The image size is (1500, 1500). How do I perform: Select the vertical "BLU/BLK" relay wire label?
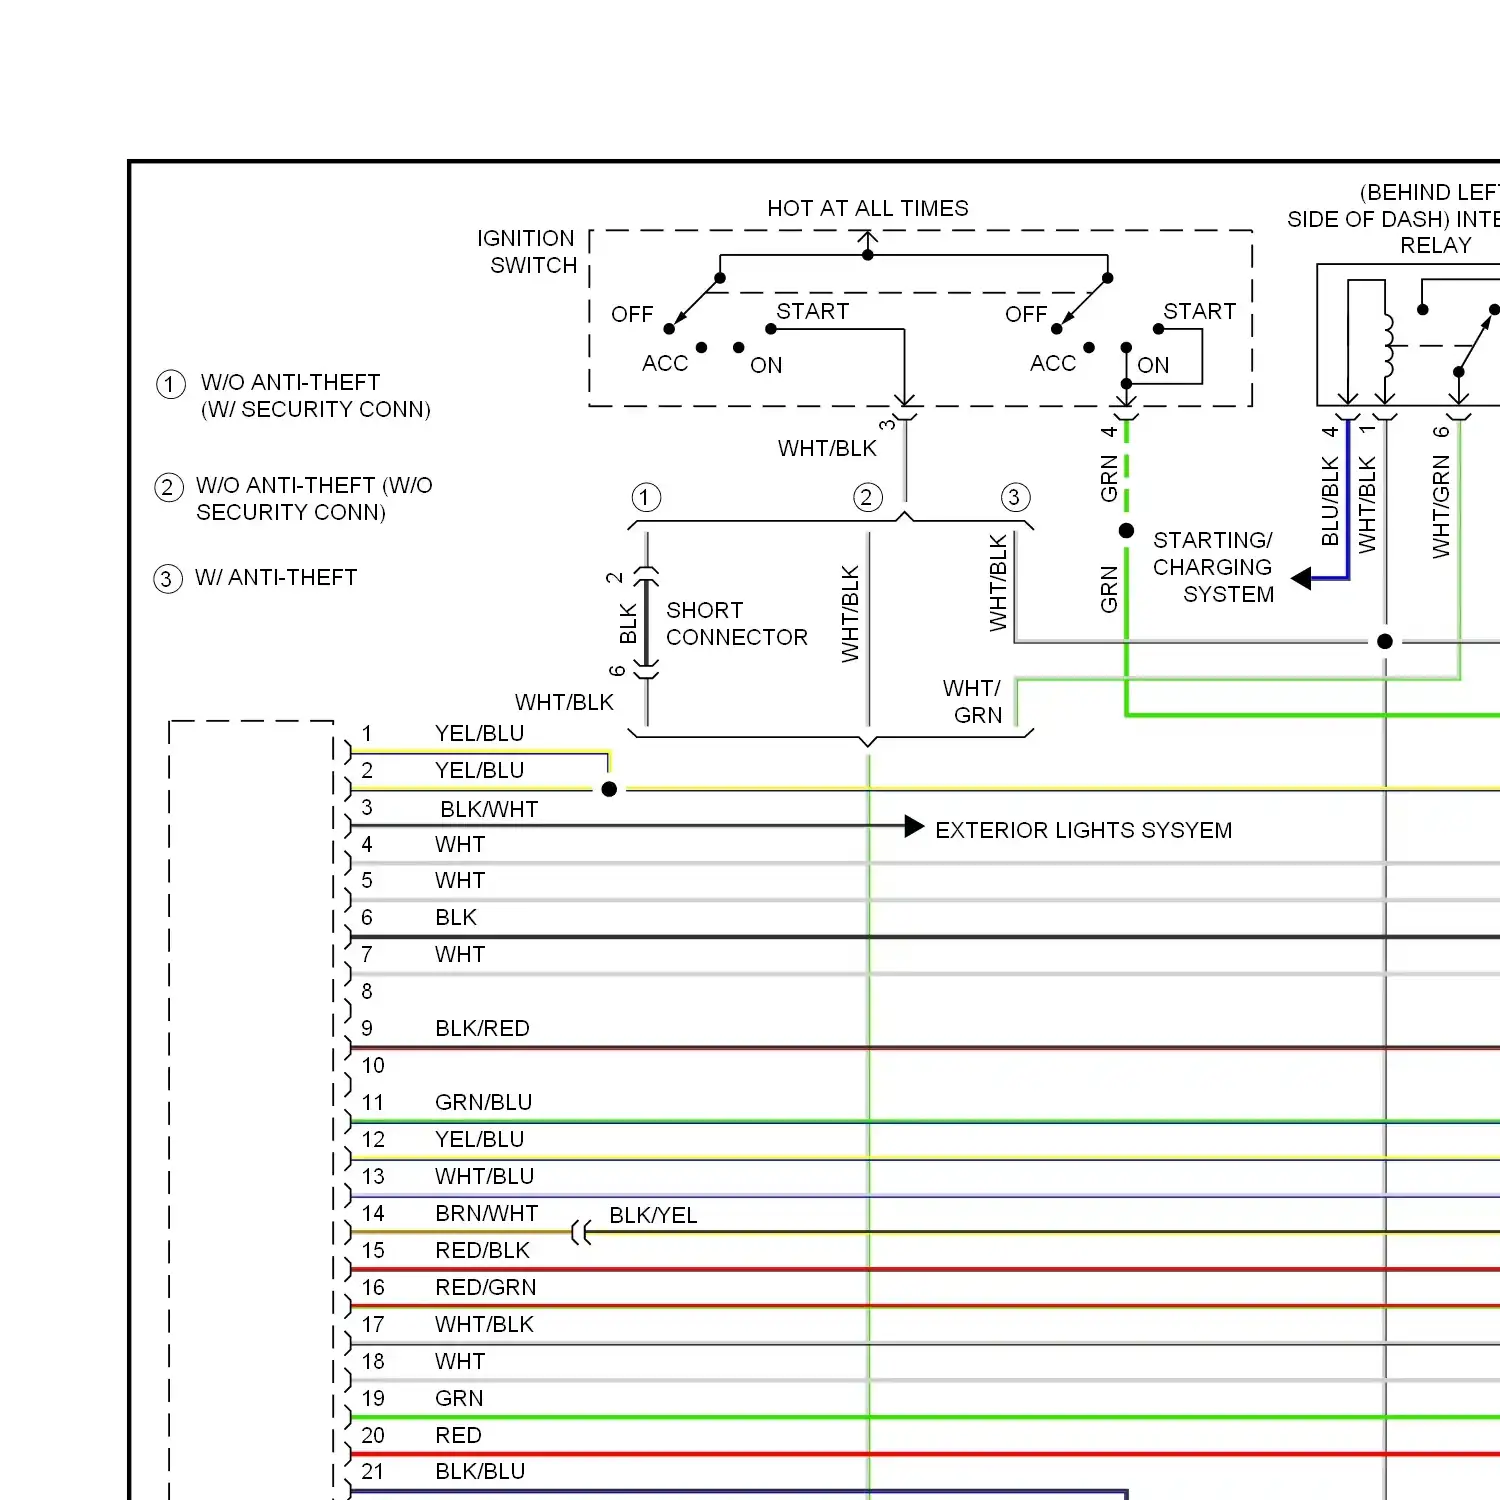1330,501
